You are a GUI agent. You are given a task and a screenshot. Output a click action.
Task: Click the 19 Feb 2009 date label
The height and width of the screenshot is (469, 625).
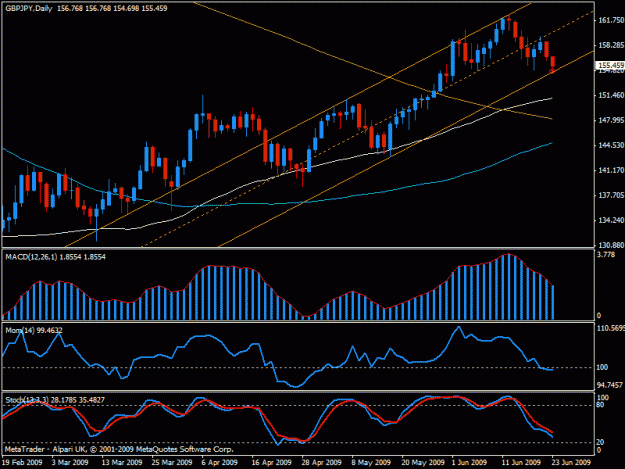click(x=22, y=463)
